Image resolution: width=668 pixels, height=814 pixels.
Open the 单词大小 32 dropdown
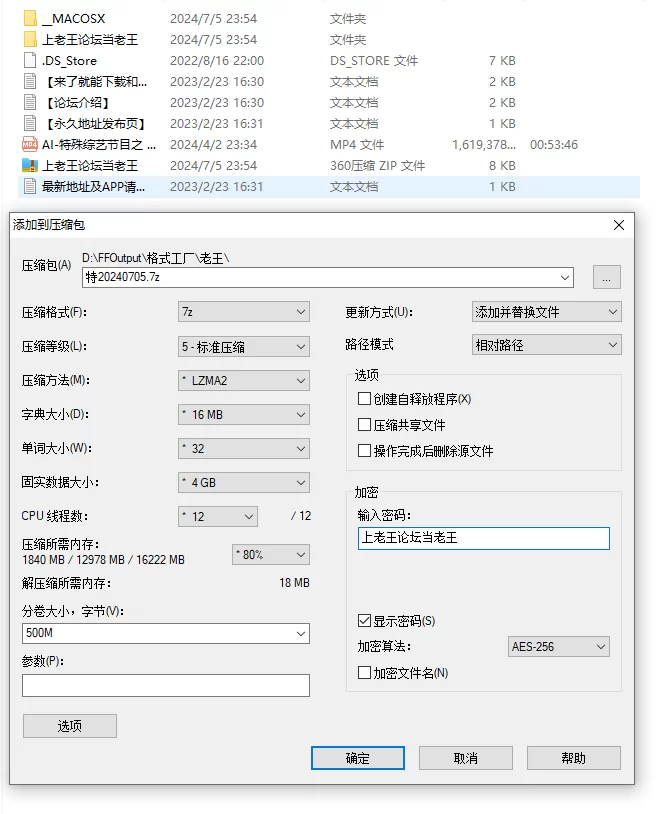243,449
